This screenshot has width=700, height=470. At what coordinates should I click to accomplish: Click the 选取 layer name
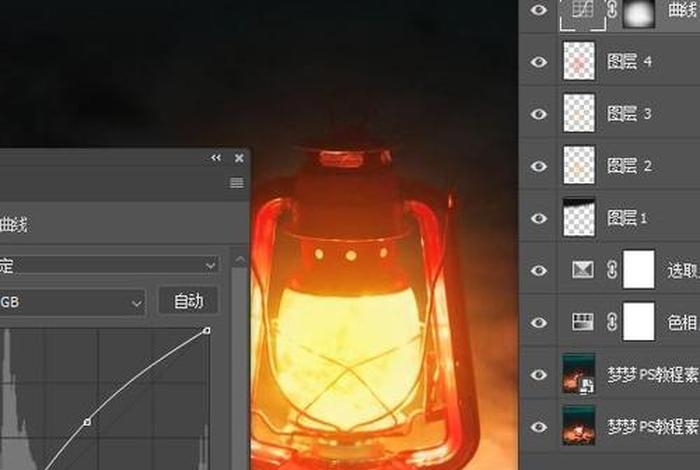683,271
